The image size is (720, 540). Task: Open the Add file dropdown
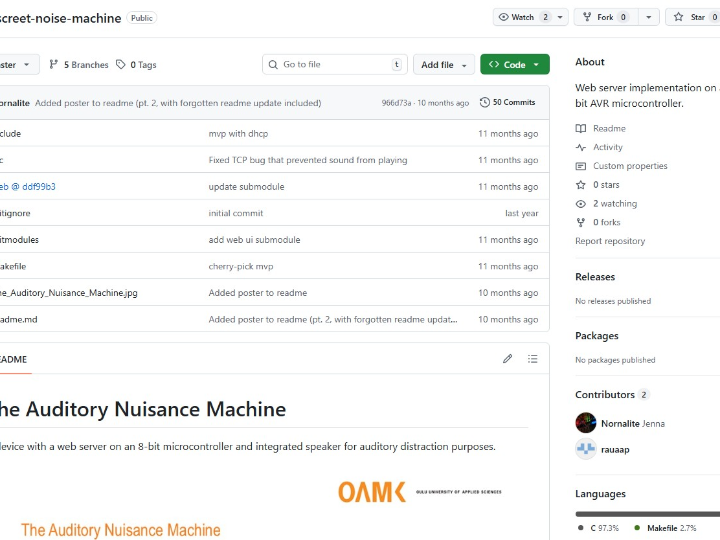point(443,65)
